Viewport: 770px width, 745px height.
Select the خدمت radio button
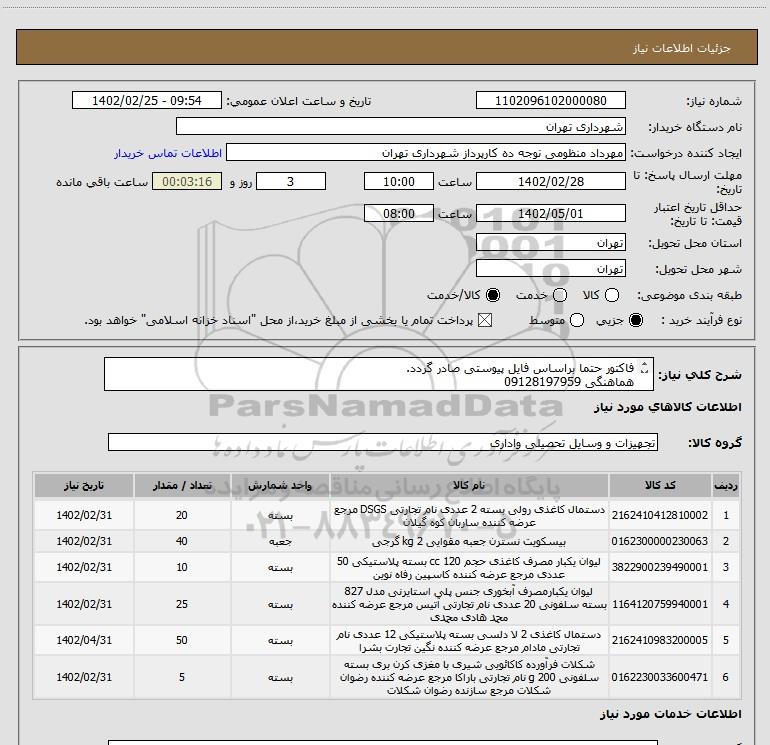click(560, 295)
